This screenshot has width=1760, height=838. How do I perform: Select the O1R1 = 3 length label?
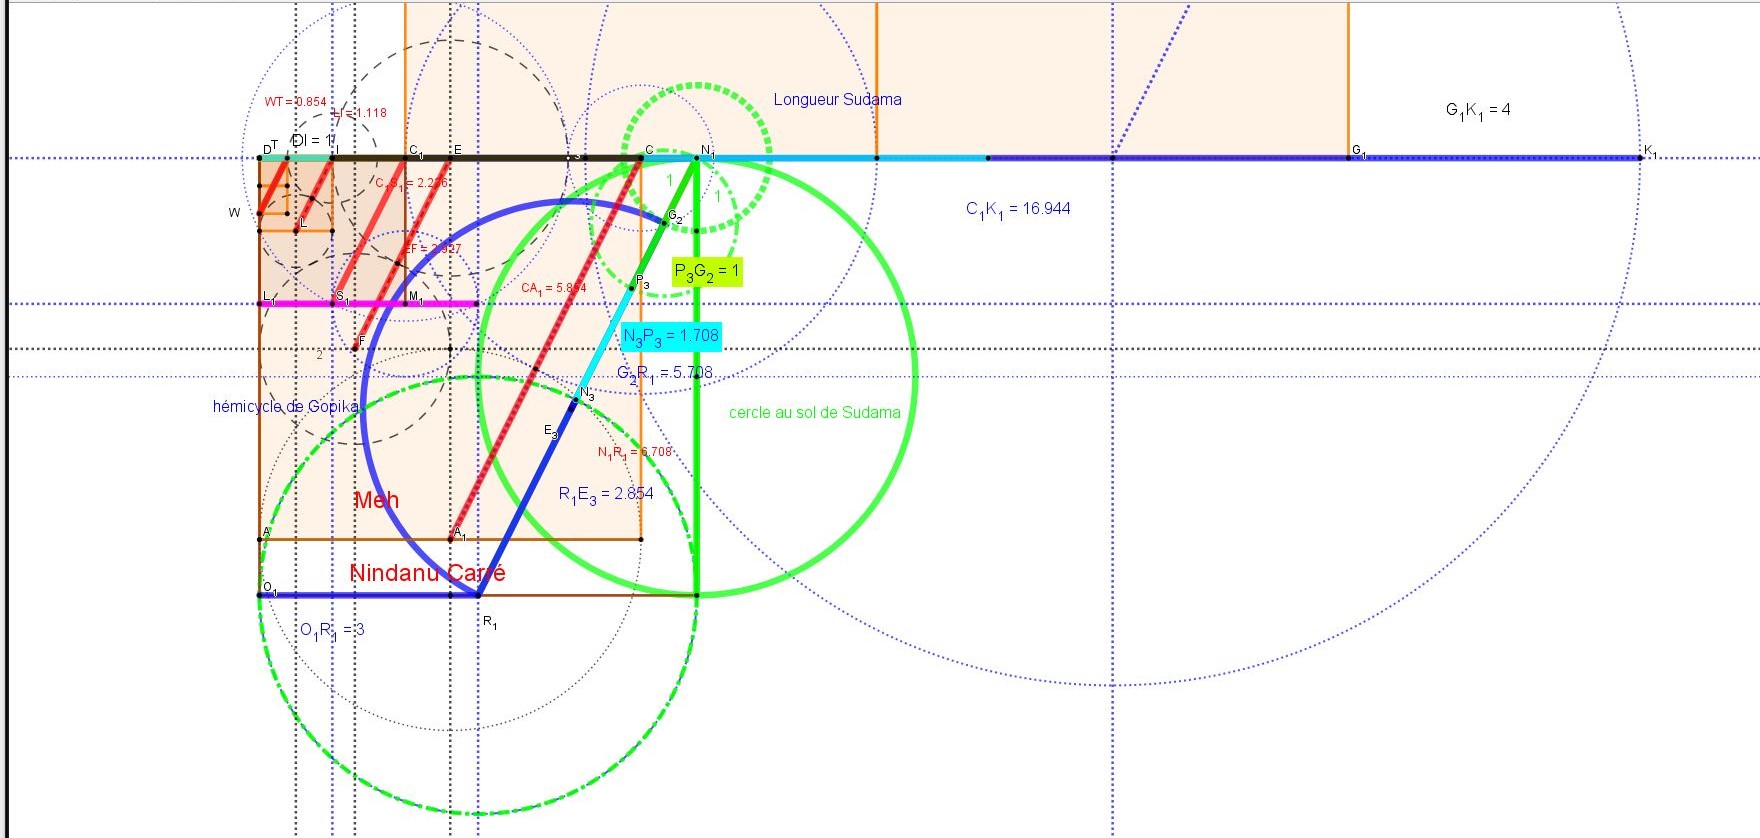(332, 630)
